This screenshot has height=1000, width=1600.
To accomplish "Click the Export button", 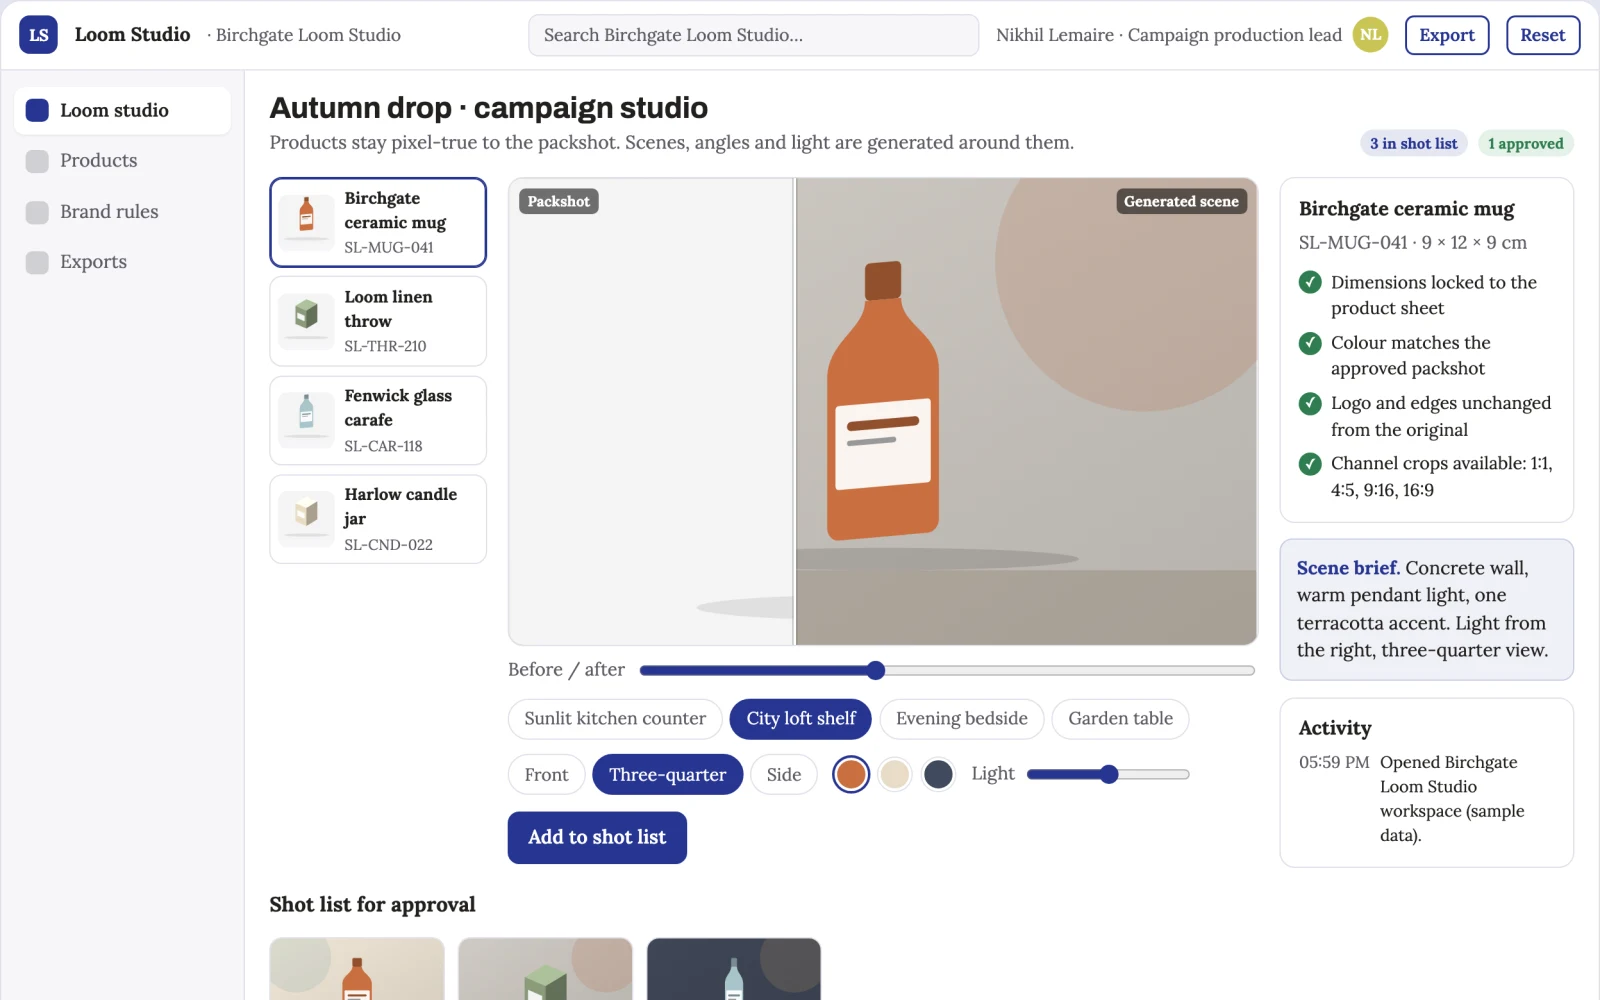I will pyautogui.click(x=1447, y=35).
